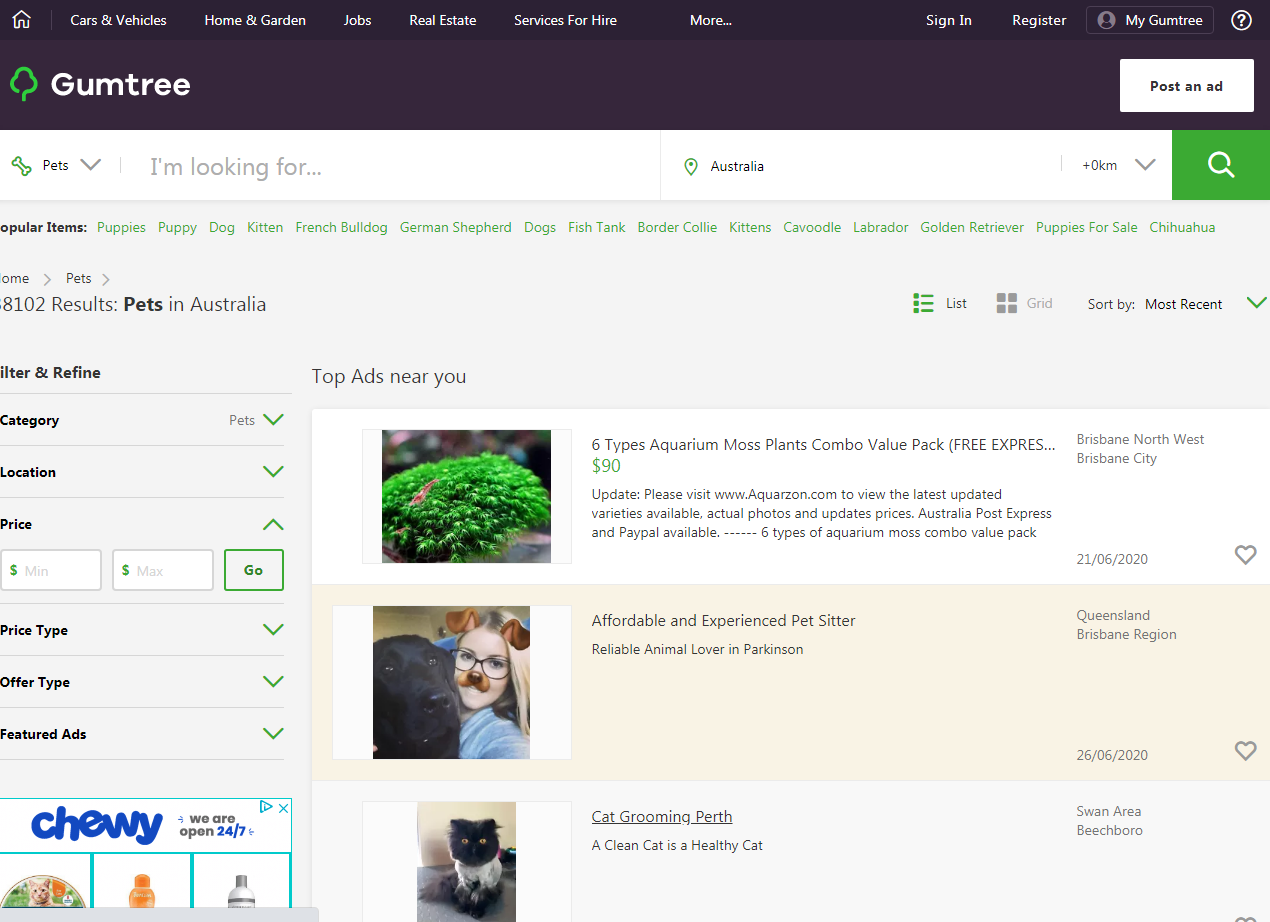Screen dimensions: 1270x922
Task: Start a search with the green magnifier button
Action: click(x=1220, y=164)
